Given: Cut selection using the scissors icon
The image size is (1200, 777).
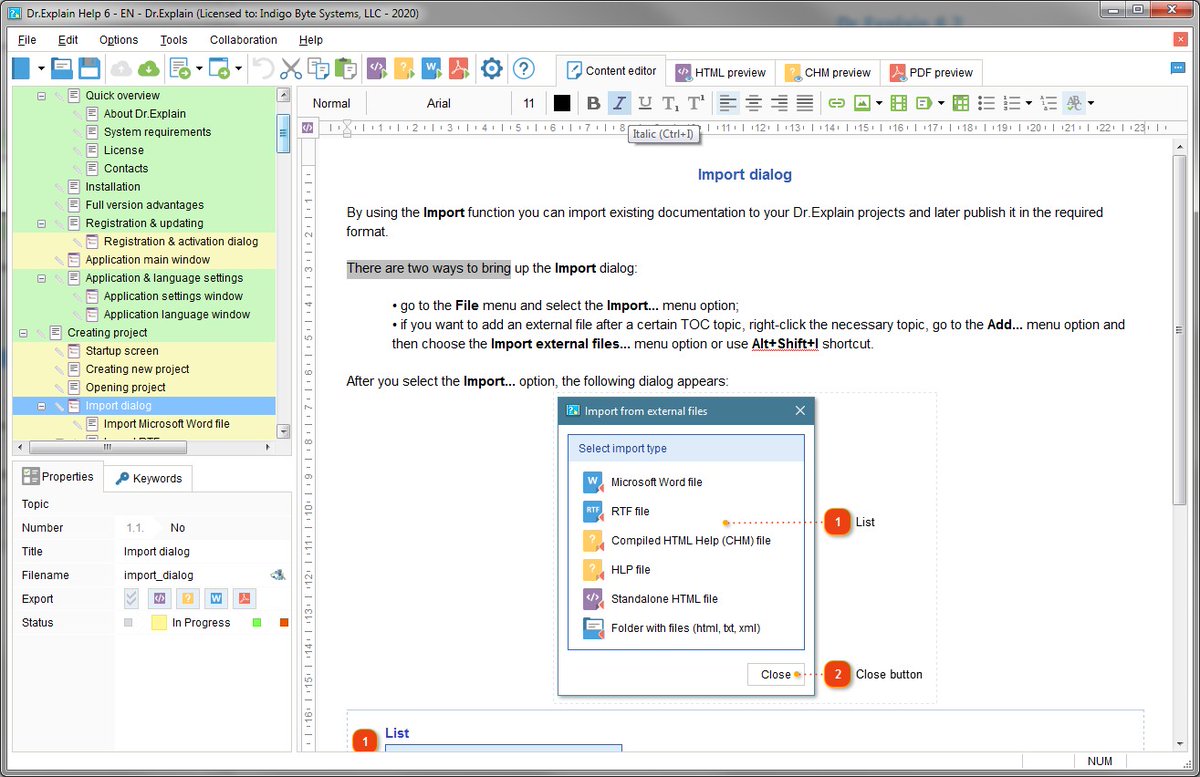Looking at the screenshot, I should coord(289,68).
